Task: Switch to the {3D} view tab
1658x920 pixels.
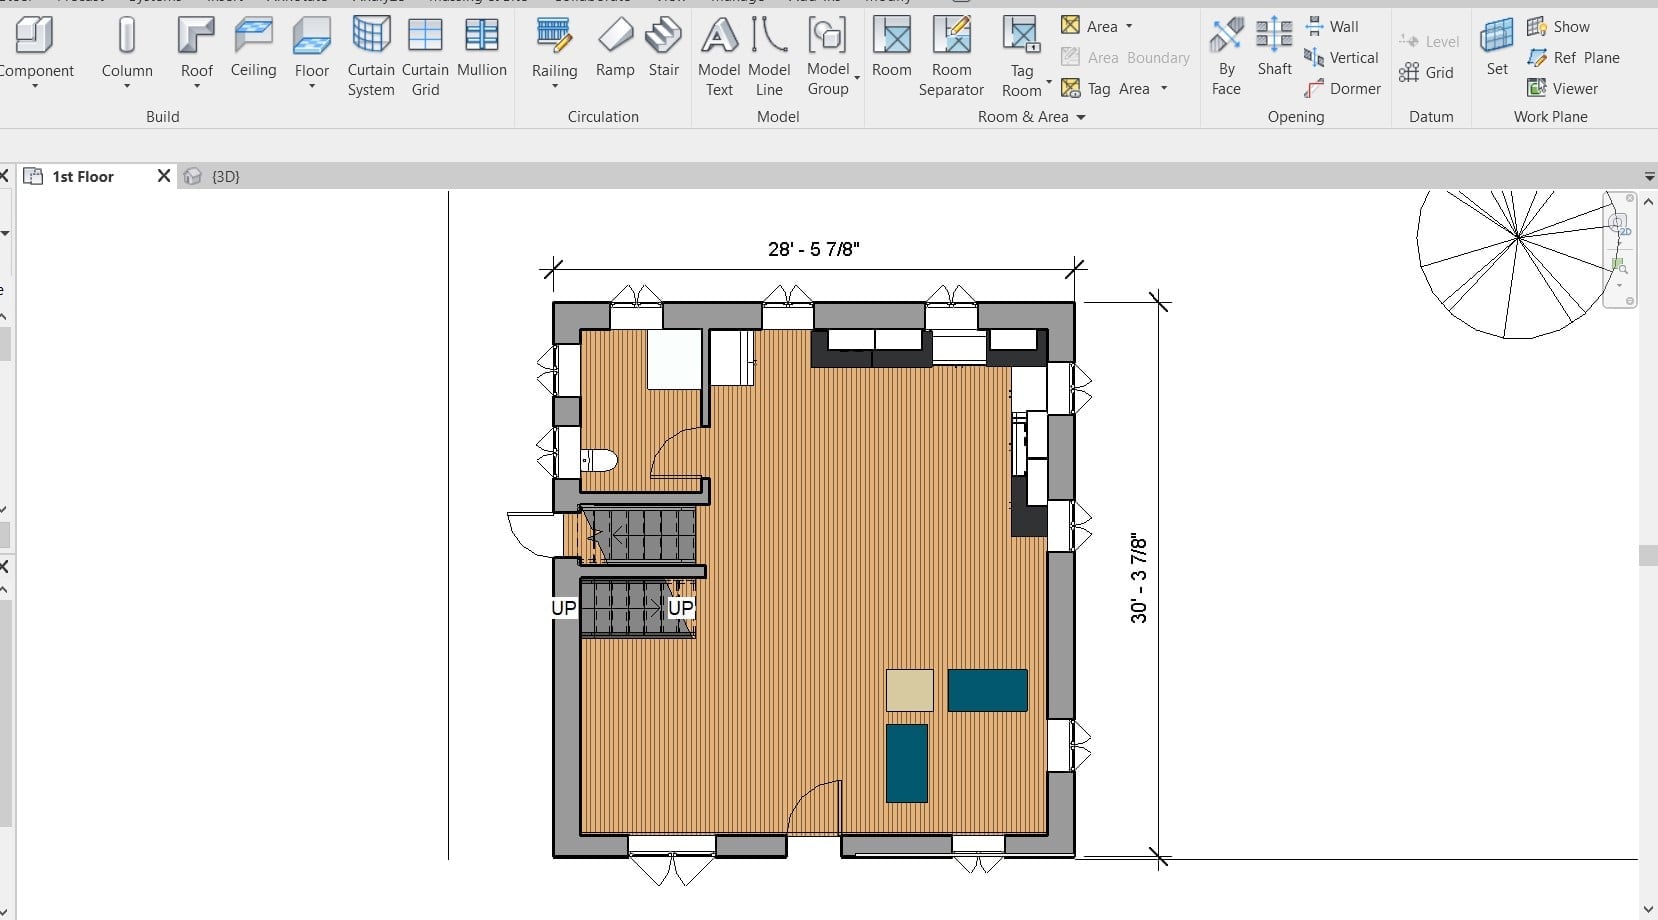Action: coord(225,176)
